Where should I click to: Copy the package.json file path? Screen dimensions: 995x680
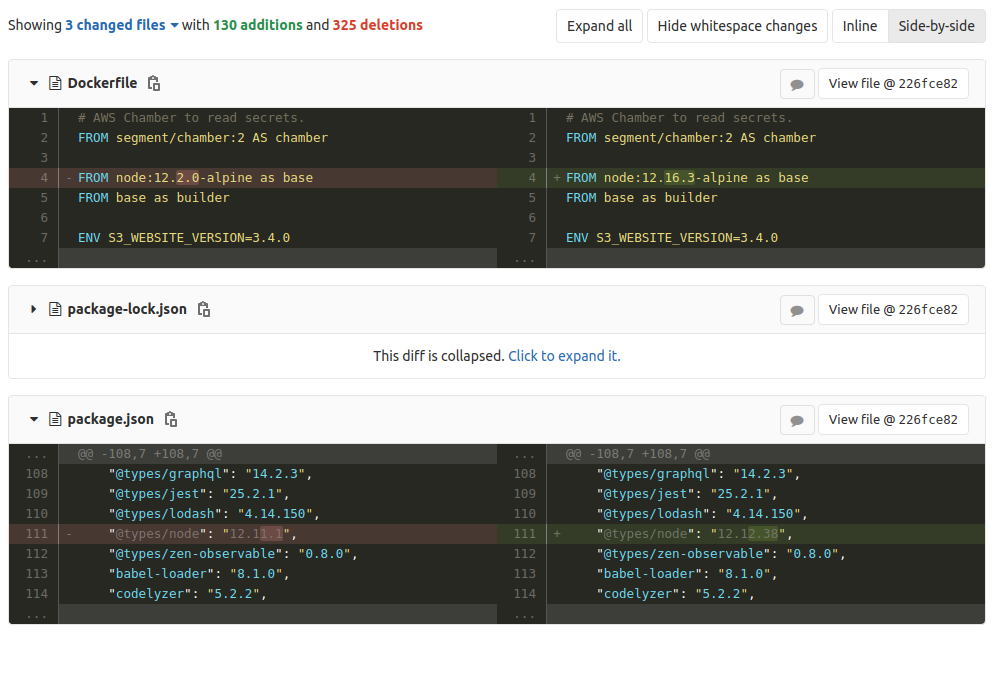tap(170, 419)
